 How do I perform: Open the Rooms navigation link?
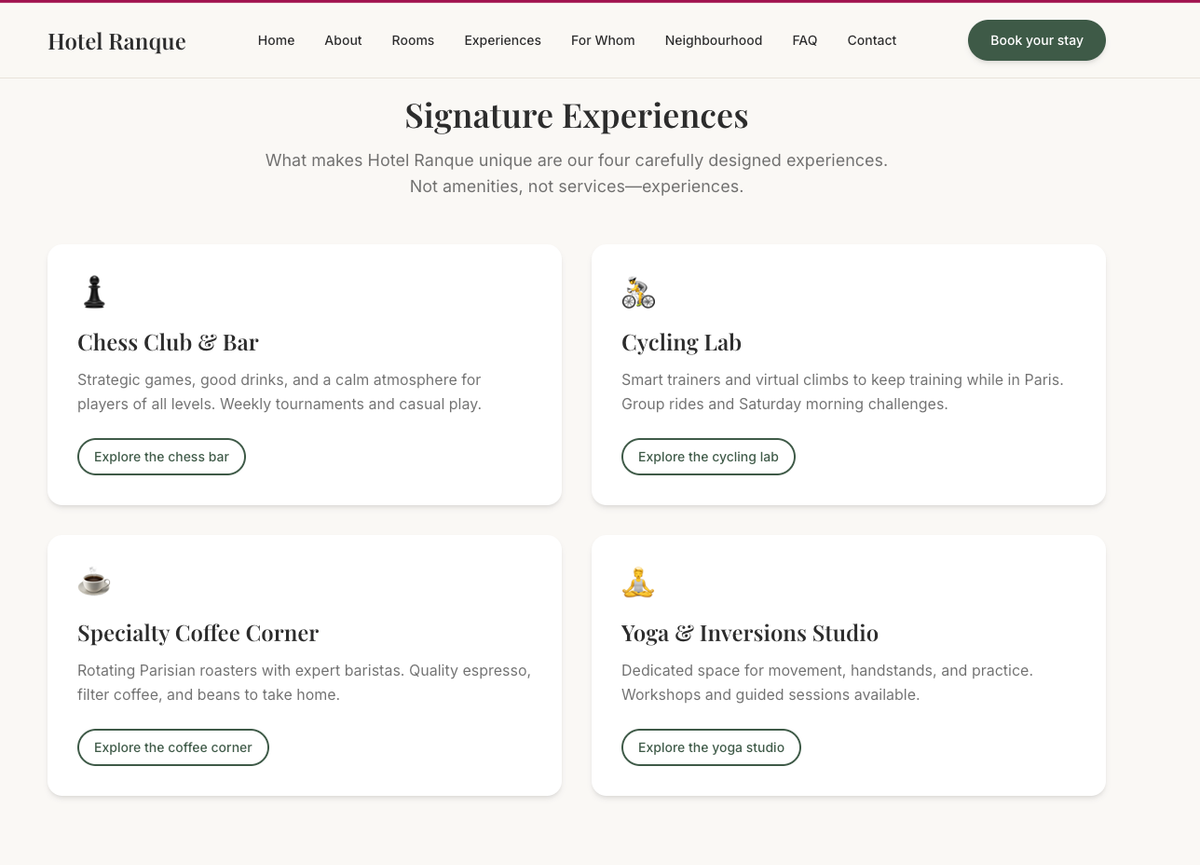coord(413,40)
